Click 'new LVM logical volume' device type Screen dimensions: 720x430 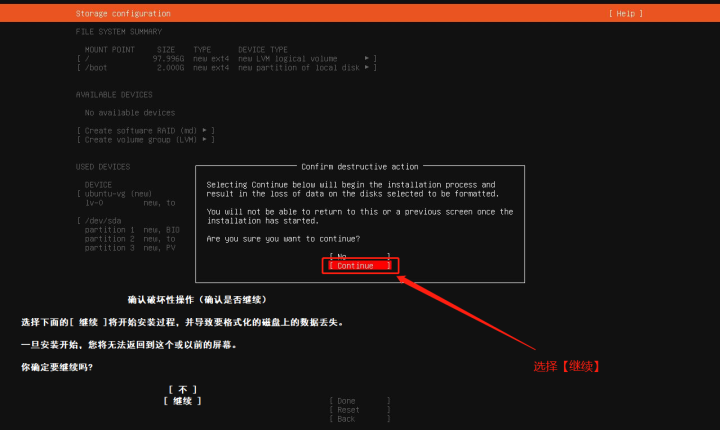pyautogui.click(x=287, y=59)
